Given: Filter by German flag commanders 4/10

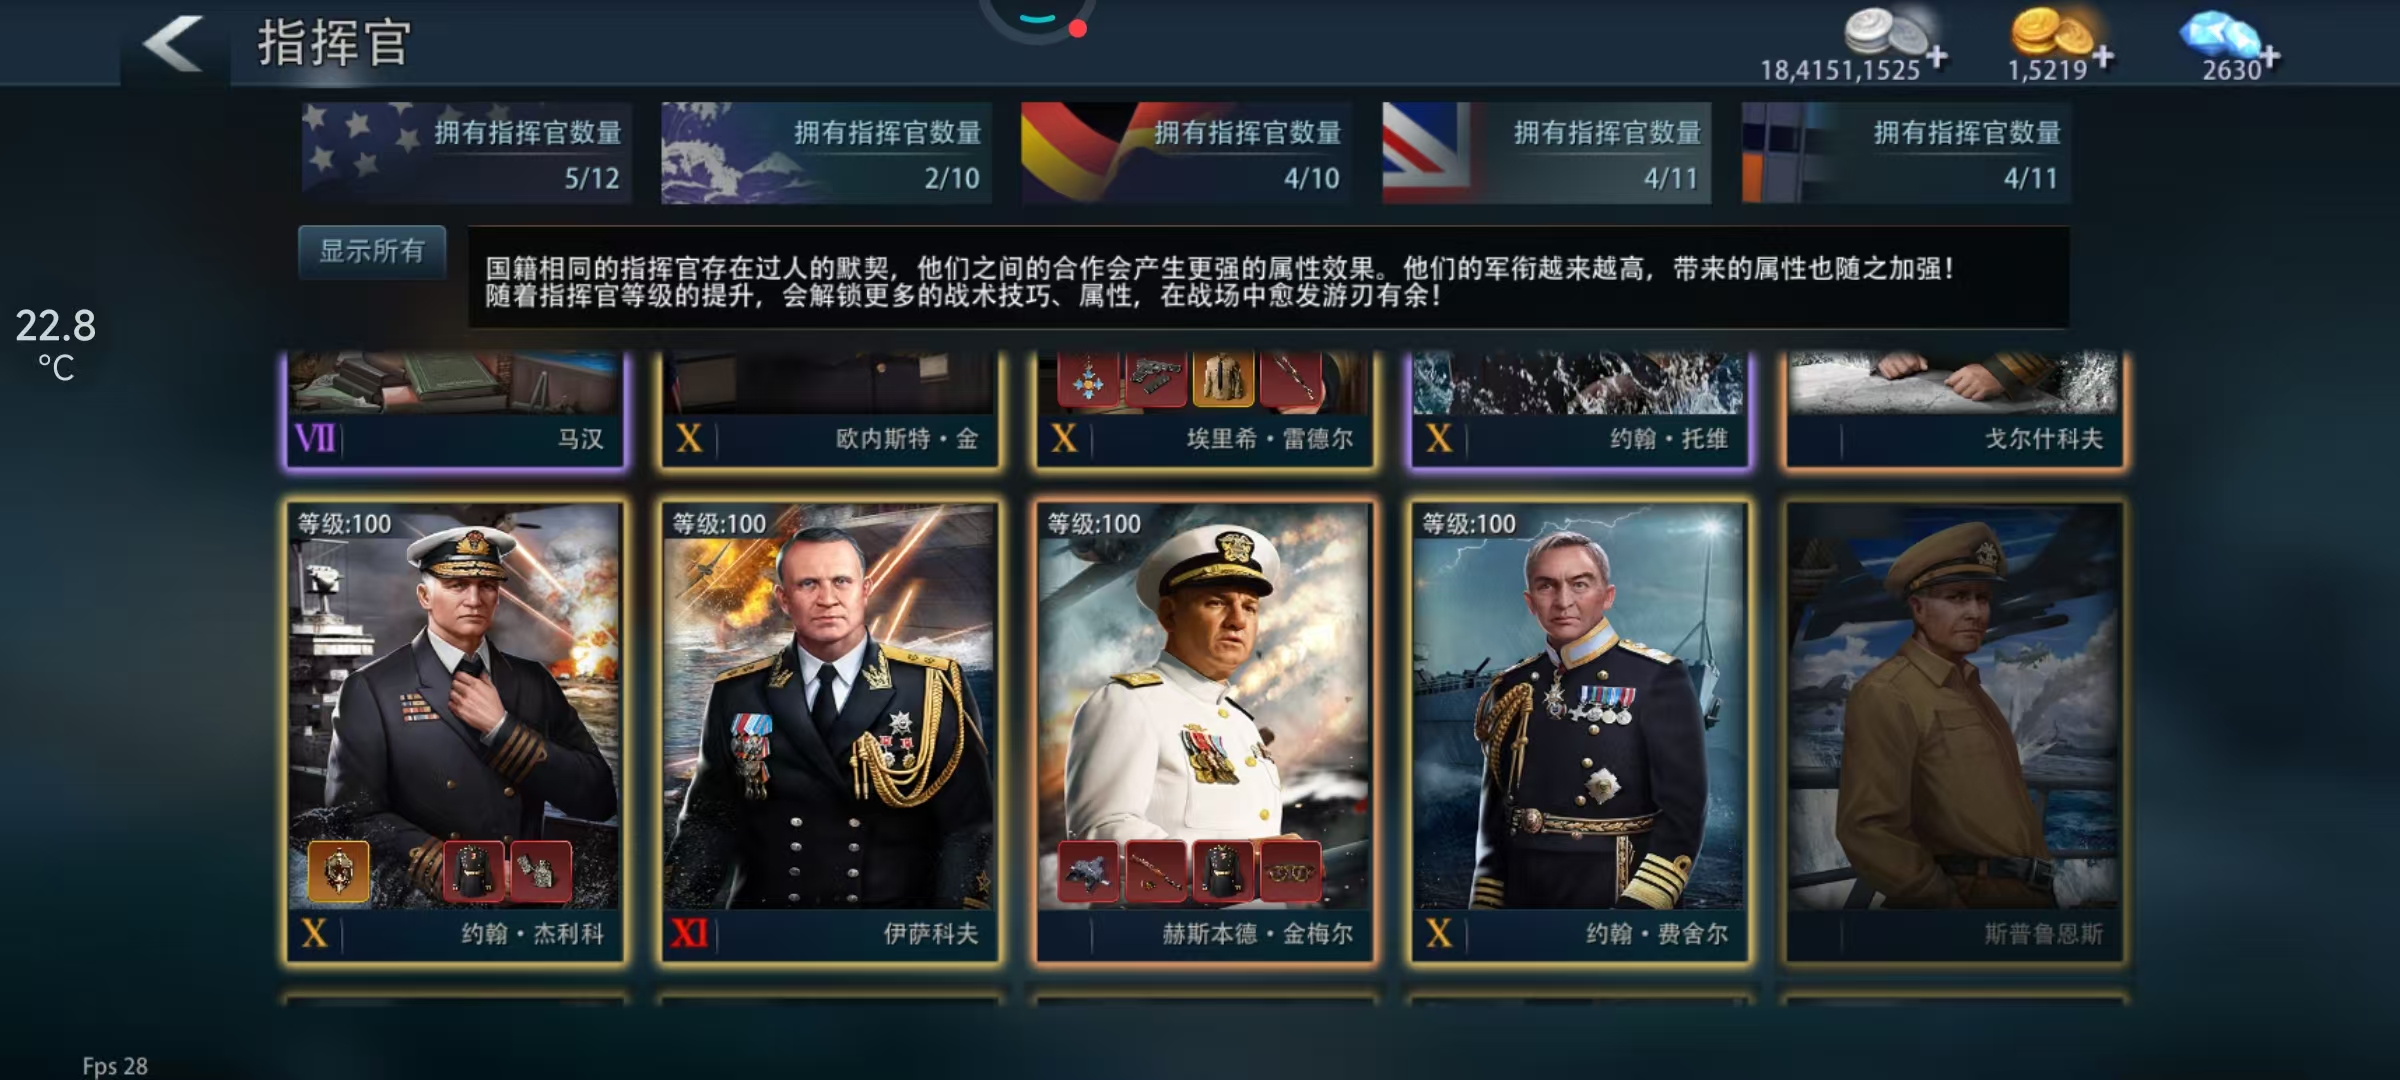Looking at the screenshot, I should pos(1186,153).
